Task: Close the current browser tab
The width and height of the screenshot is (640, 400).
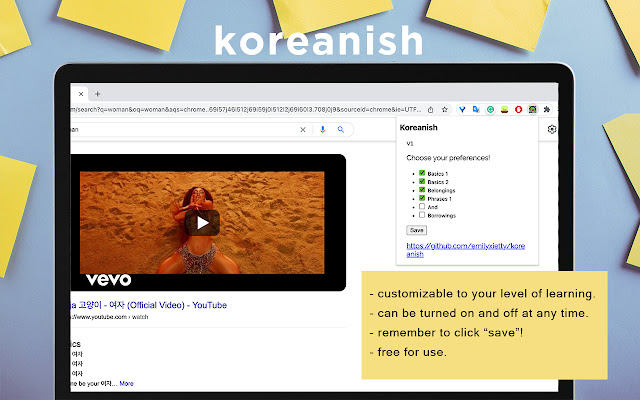Action: (x=81, y=94)
